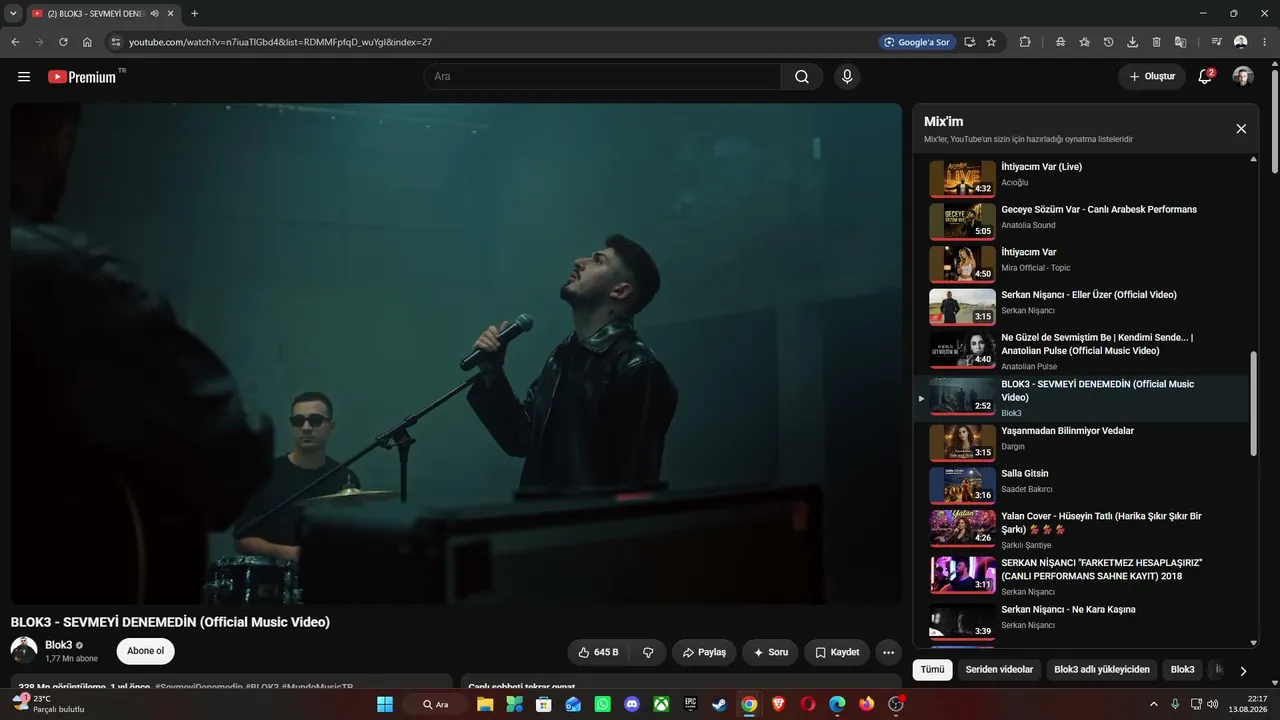The width and height of the screenshot is (1280, 720).
Task: Click the Mix'im playlist scrollbar
Action: tap(1254, 404)
